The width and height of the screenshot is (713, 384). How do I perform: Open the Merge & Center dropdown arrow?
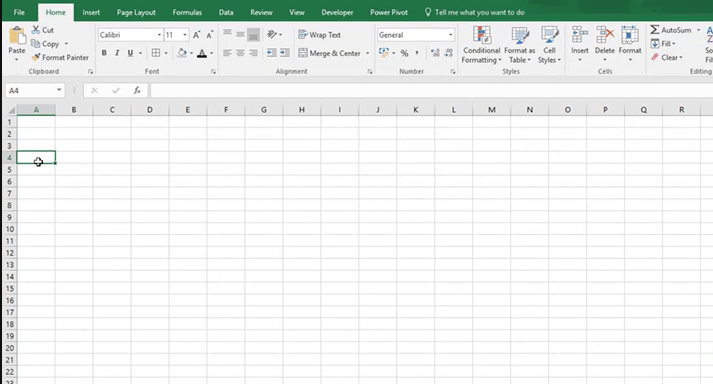367,53
